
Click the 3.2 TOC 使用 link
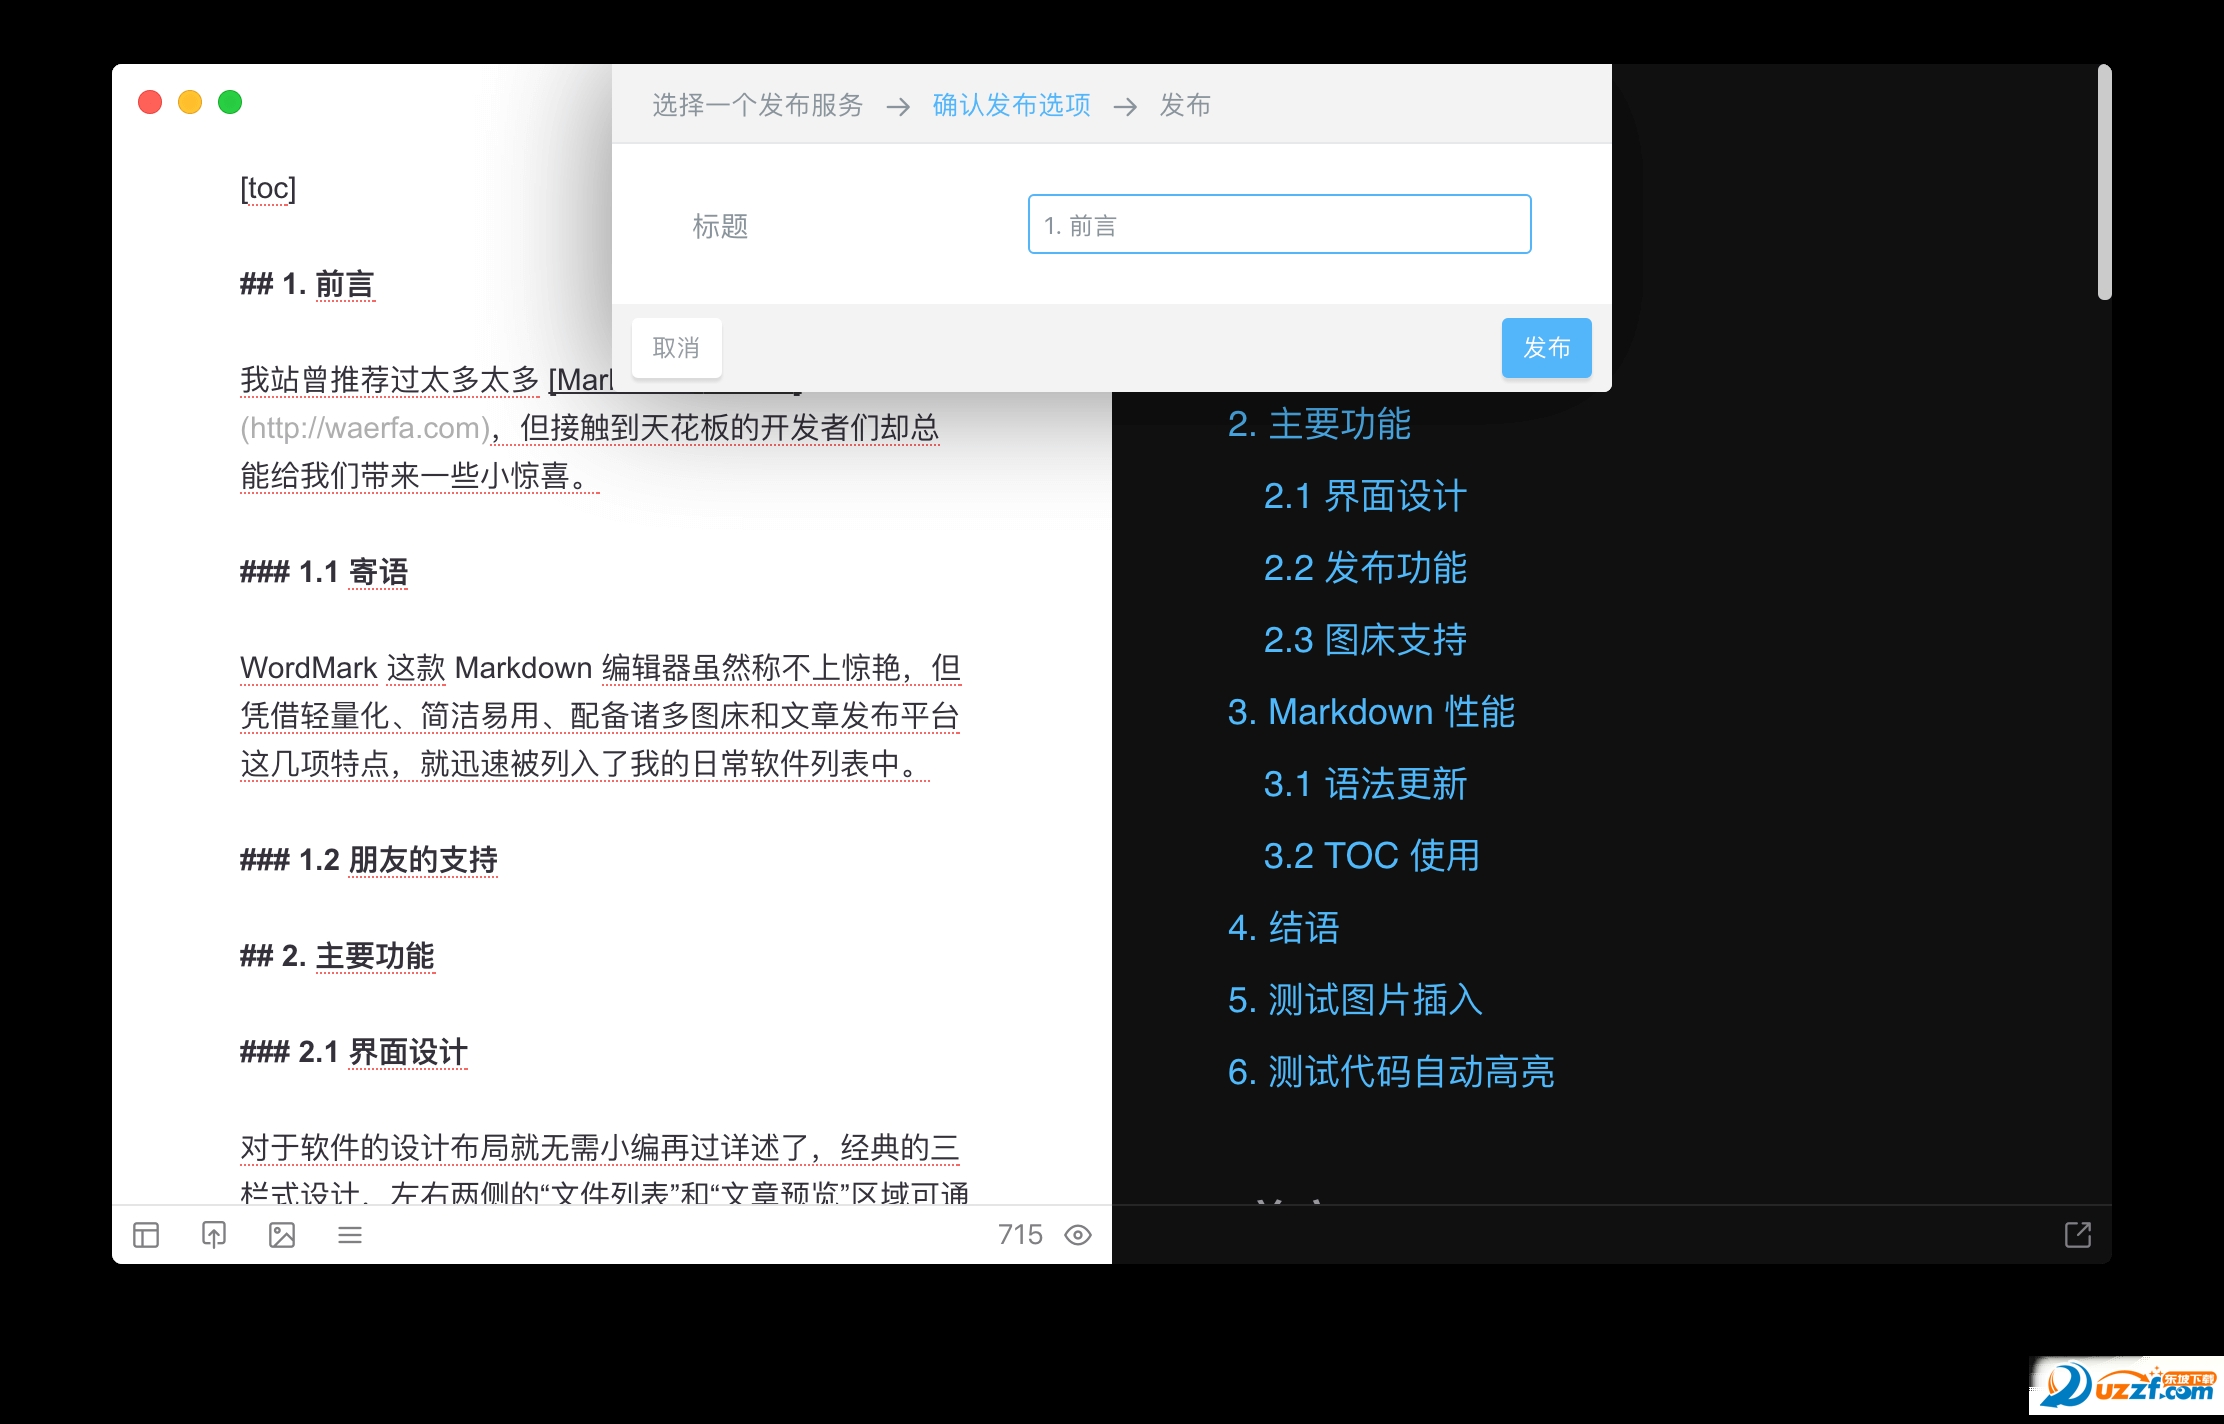(1370, 856)
